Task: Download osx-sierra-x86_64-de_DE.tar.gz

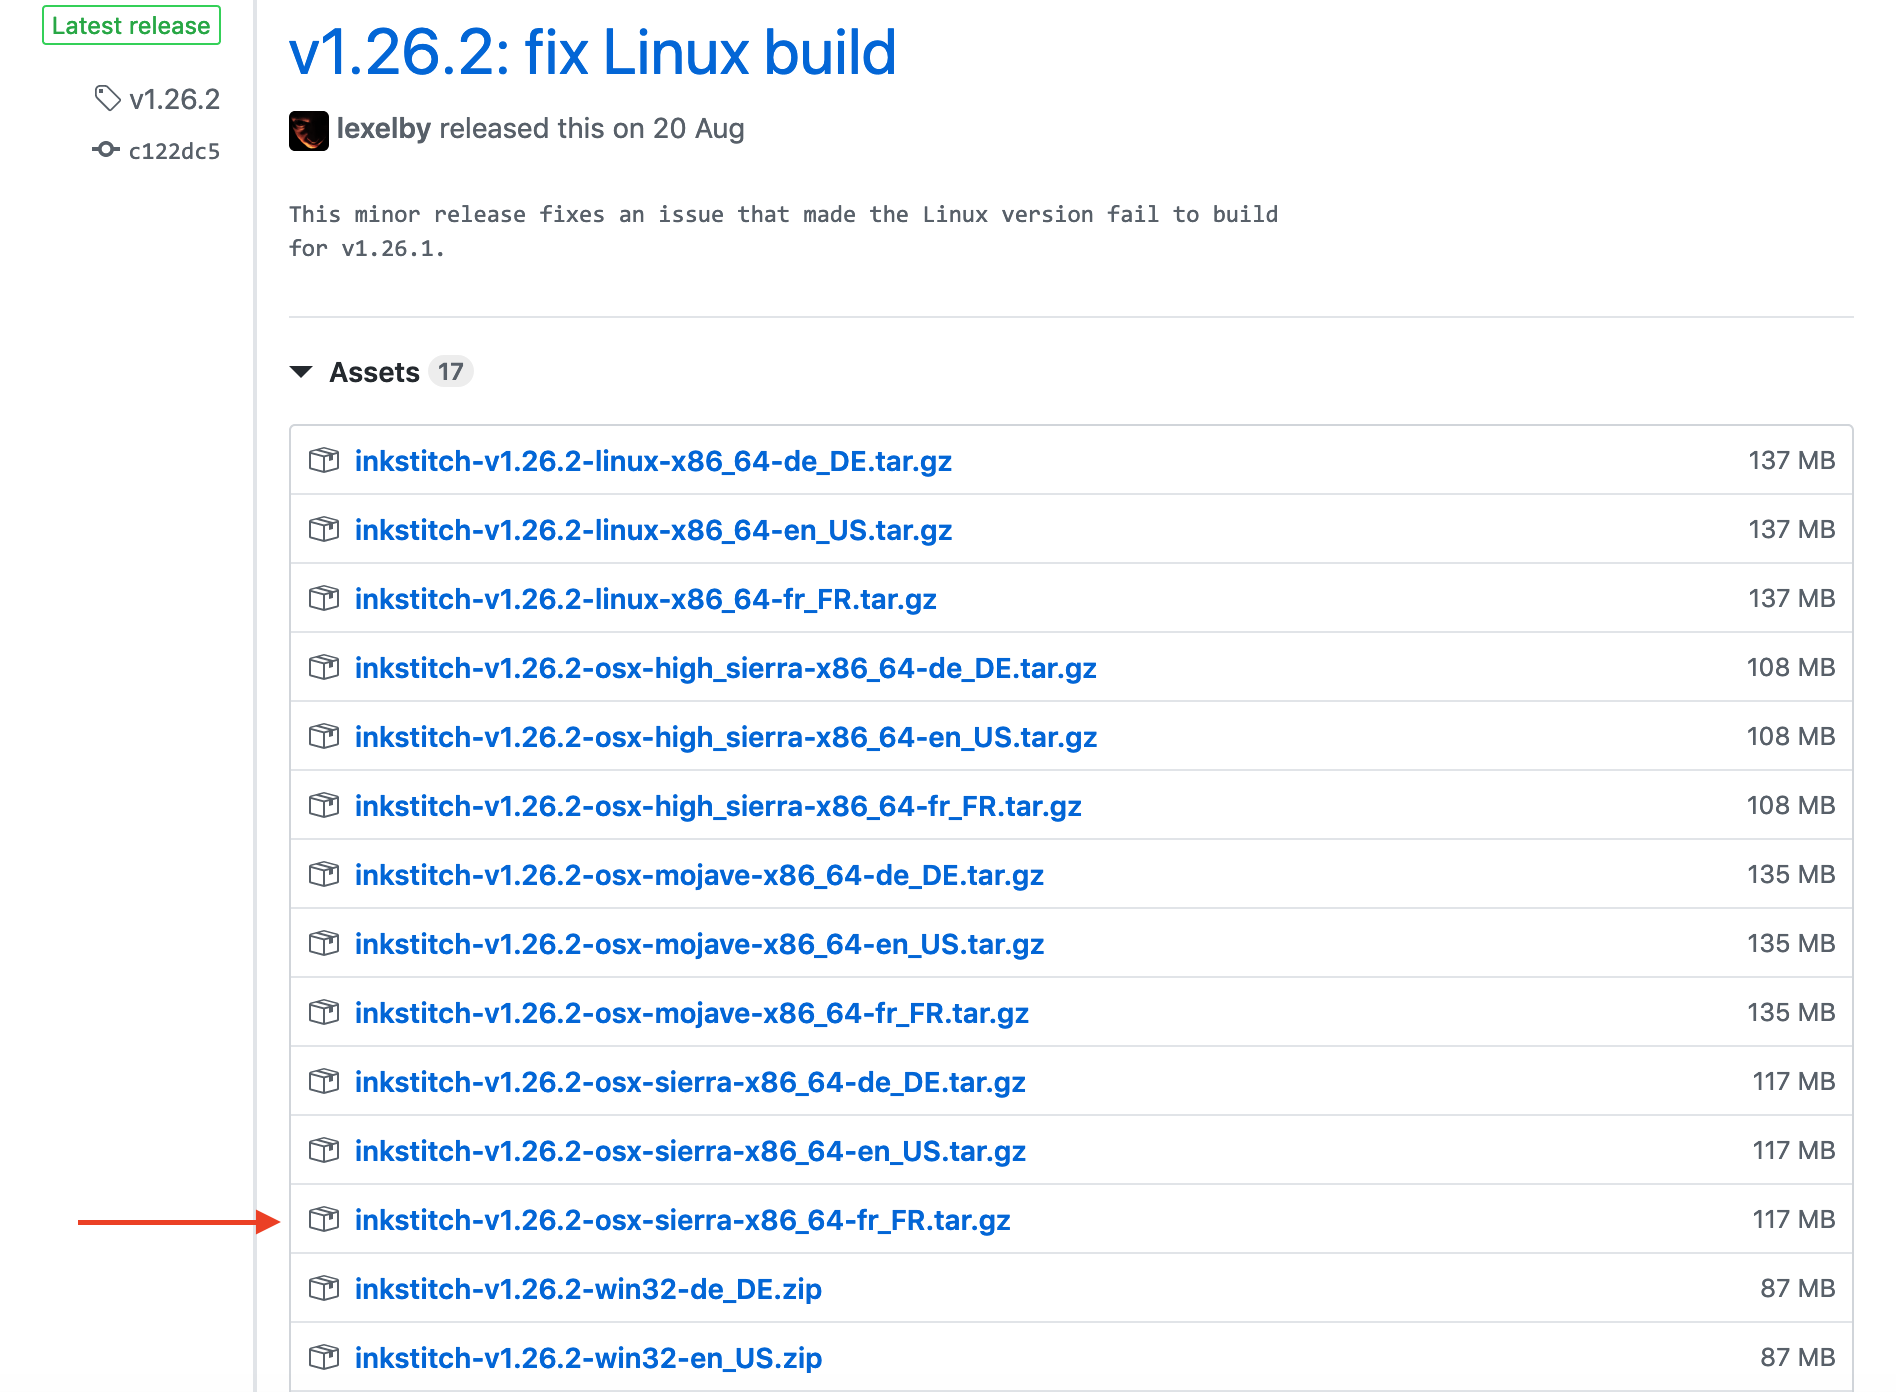Action: coord(690,1082)
